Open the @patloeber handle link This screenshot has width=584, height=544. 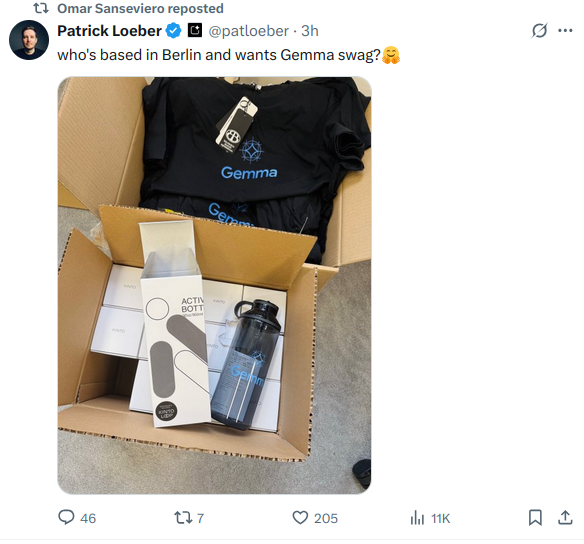[248, 31]
